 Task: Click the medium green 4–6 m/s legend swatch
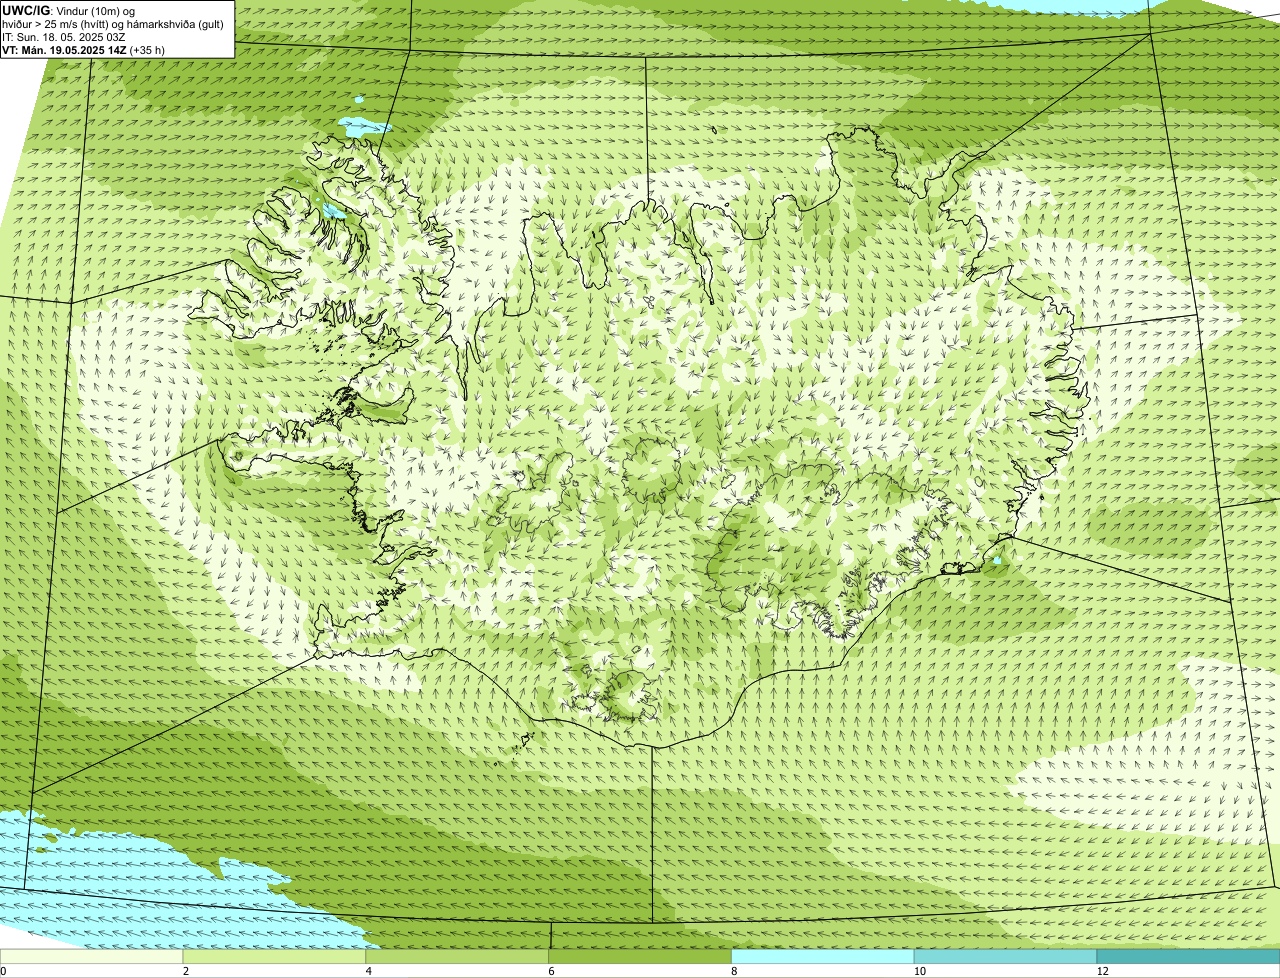coord(458,957)
